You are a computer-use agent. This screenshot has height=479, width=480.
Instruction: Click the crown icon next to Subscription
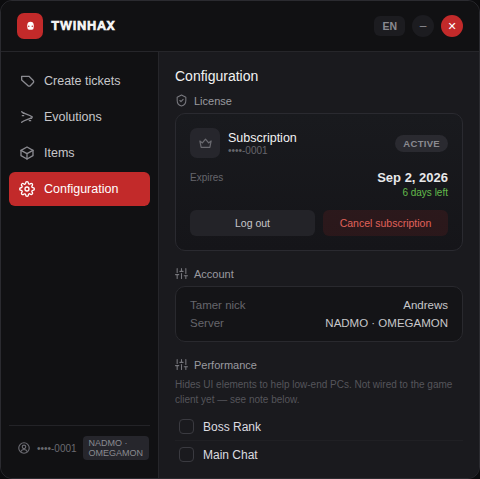pos(205,143)
